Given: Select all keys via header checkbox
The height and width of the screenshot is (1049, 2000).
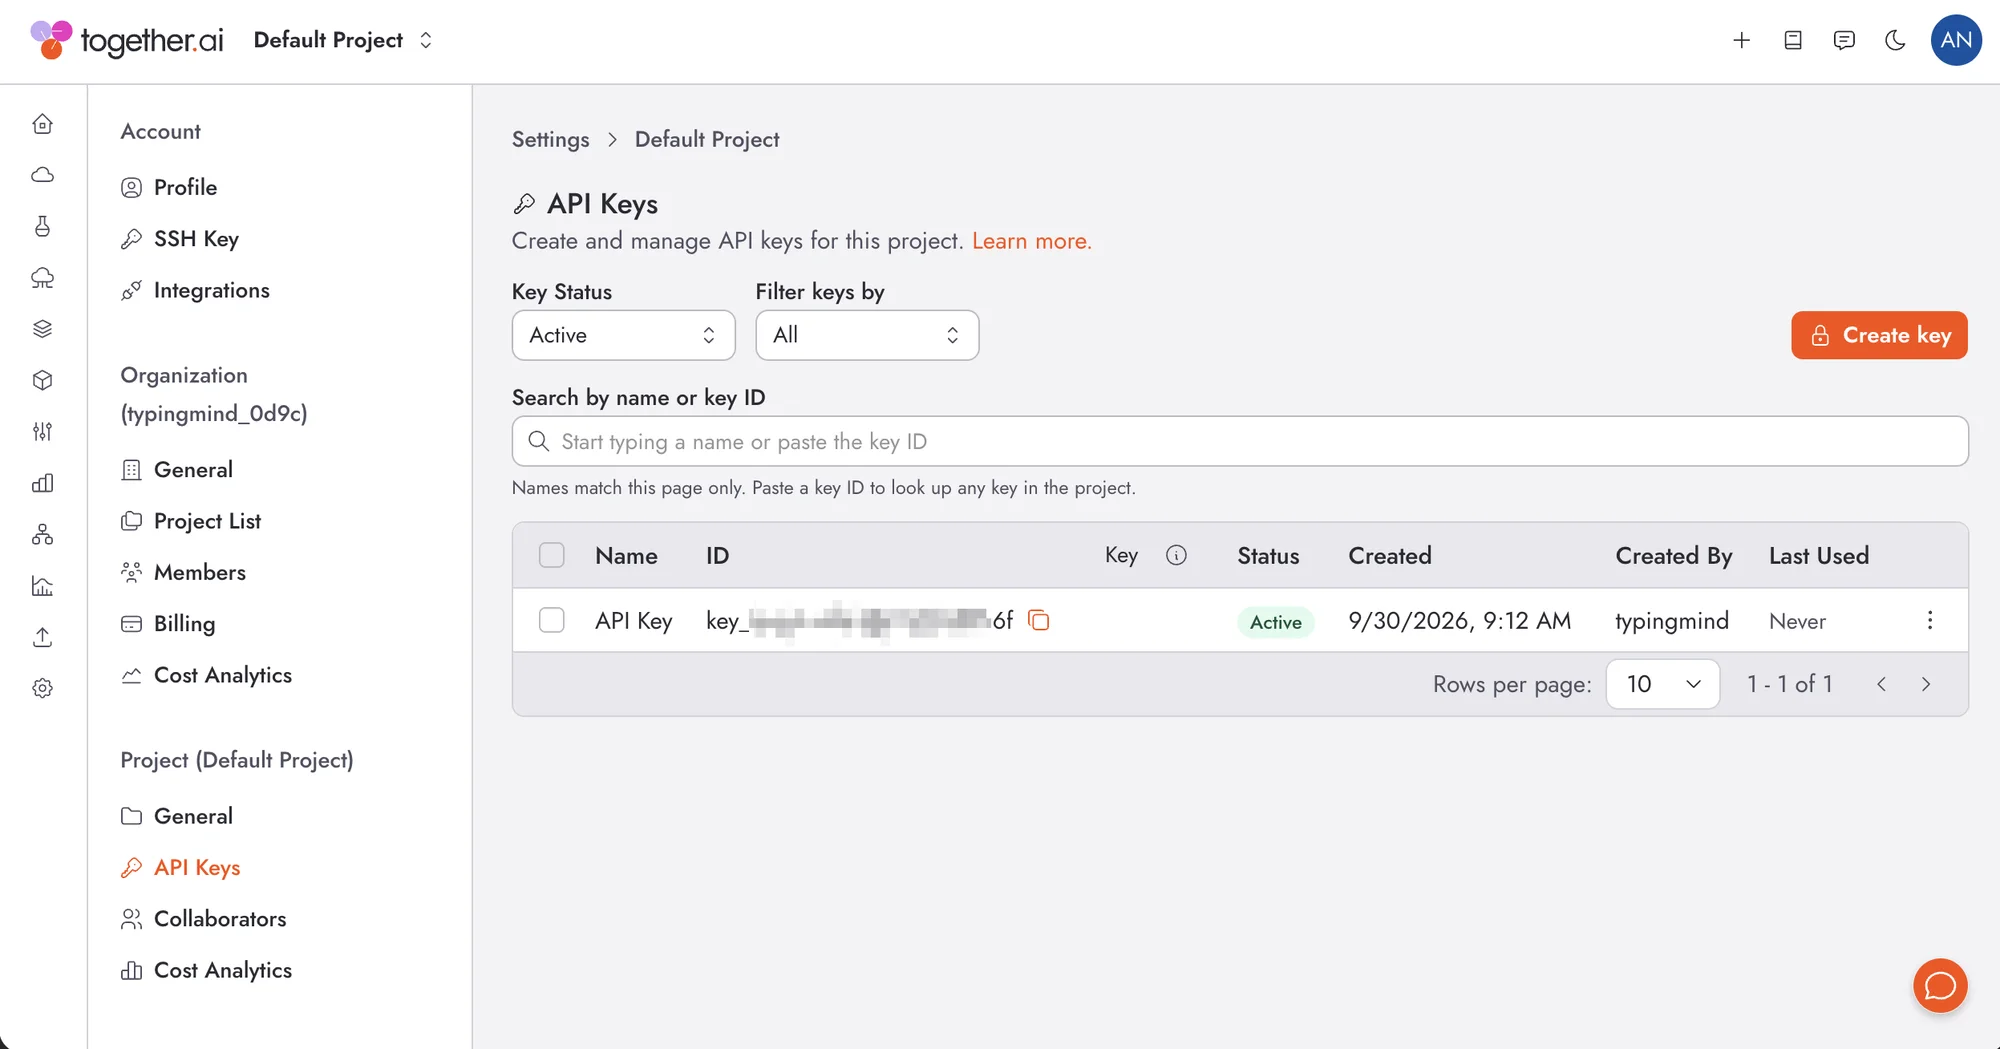Looking at the screenshot, I should point(552,555).
